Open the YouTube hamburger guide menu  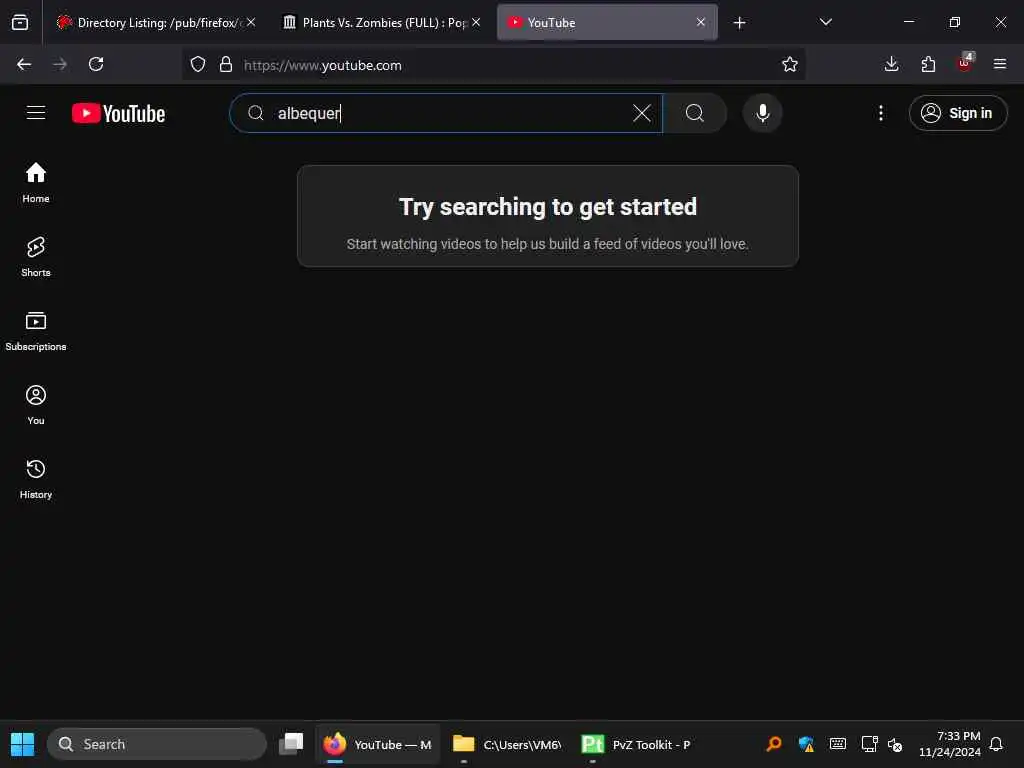click(x=36, y=113)
